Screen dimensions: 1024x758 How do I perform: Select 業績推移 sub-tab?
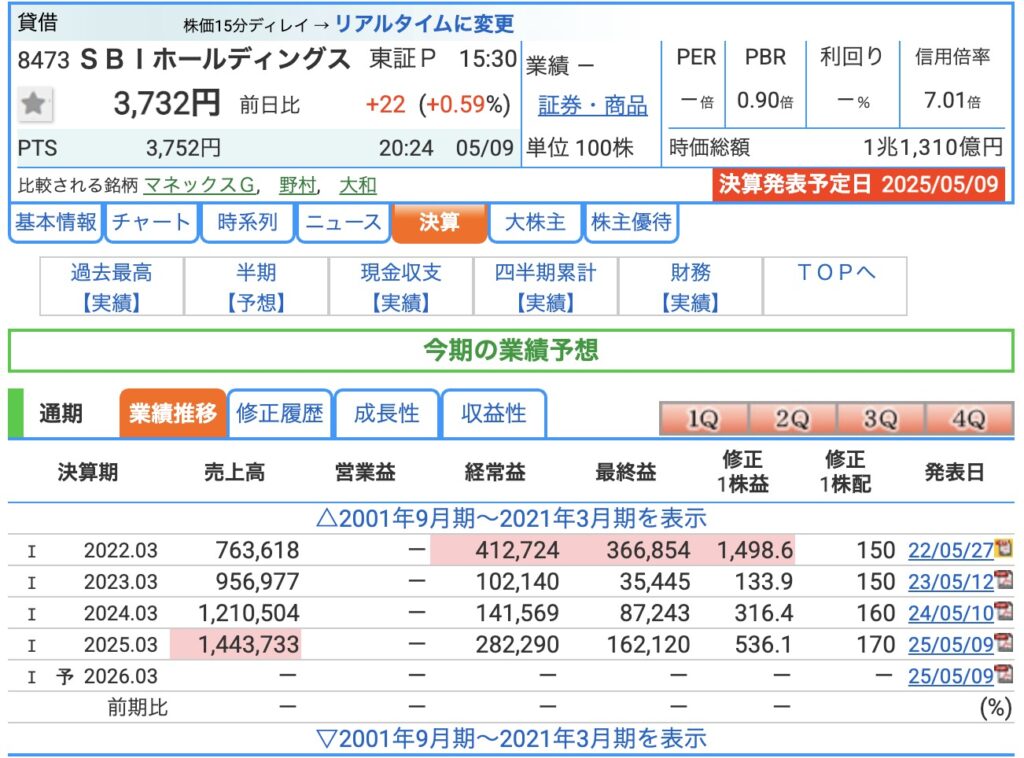(x=173, y=413)
